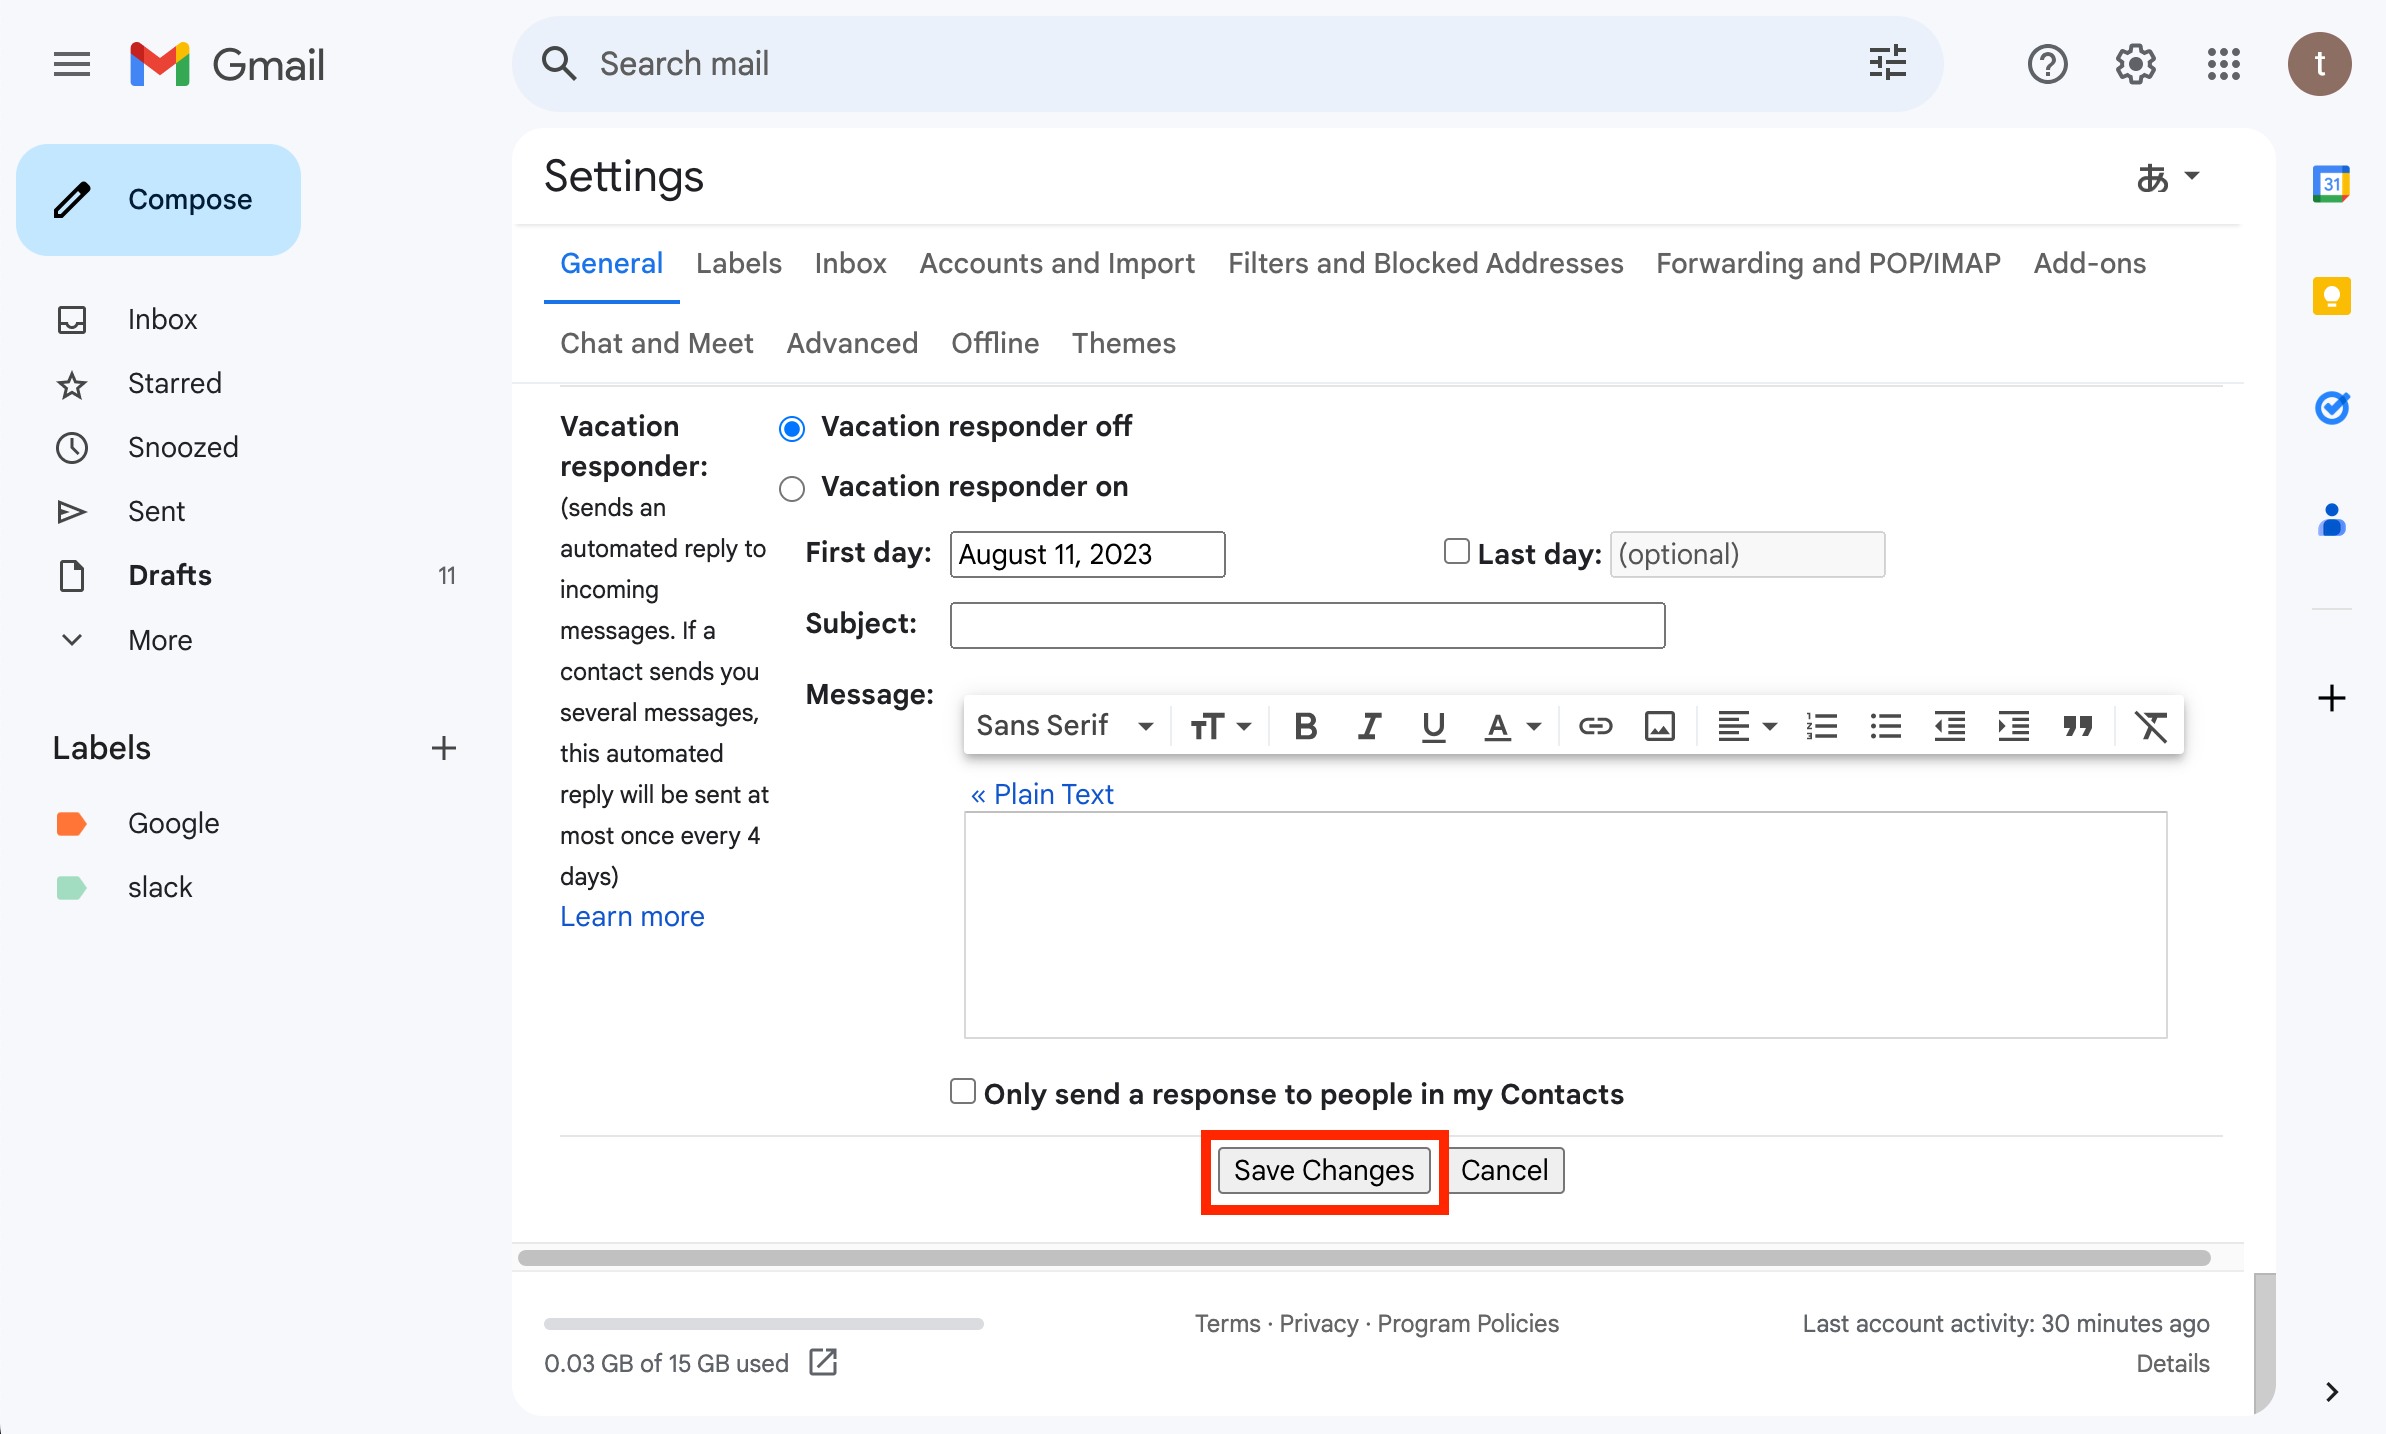Create new label plus icon
The image size is (2386, 1434).
[x=444, y=748]
